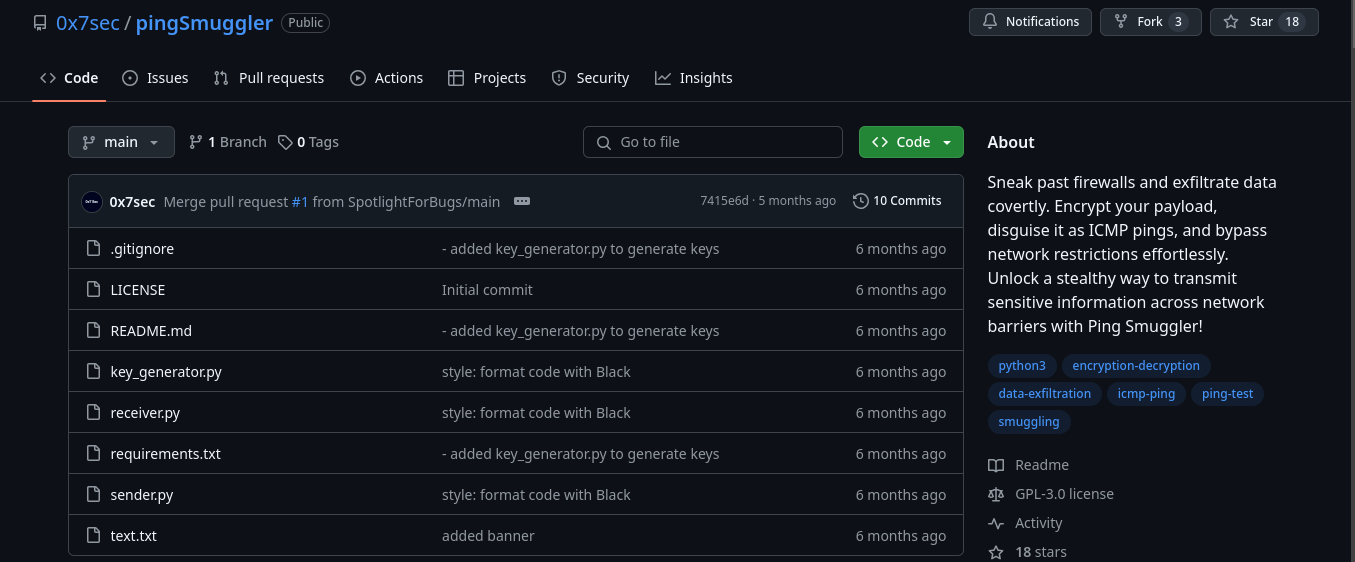Open the receiver.py file
1355x562 pixels.
[145, 413]
